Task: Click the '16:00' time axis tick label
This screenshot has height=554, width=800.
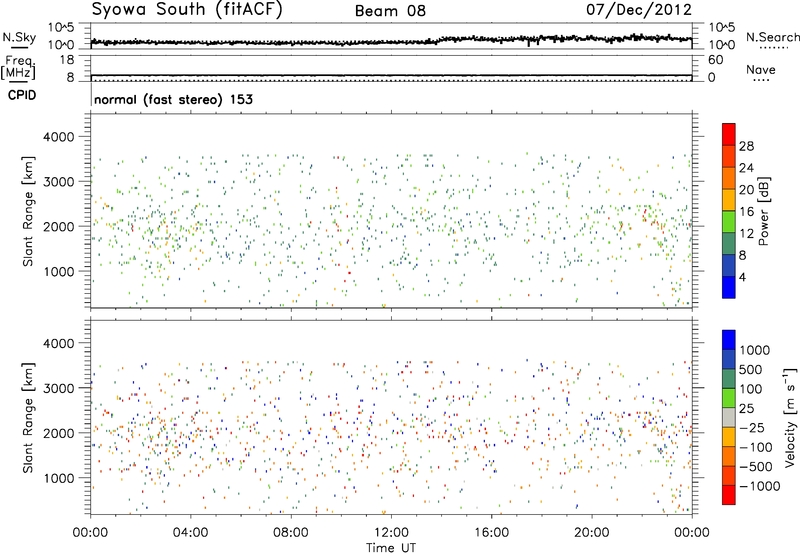Action: tap(492, 533)
